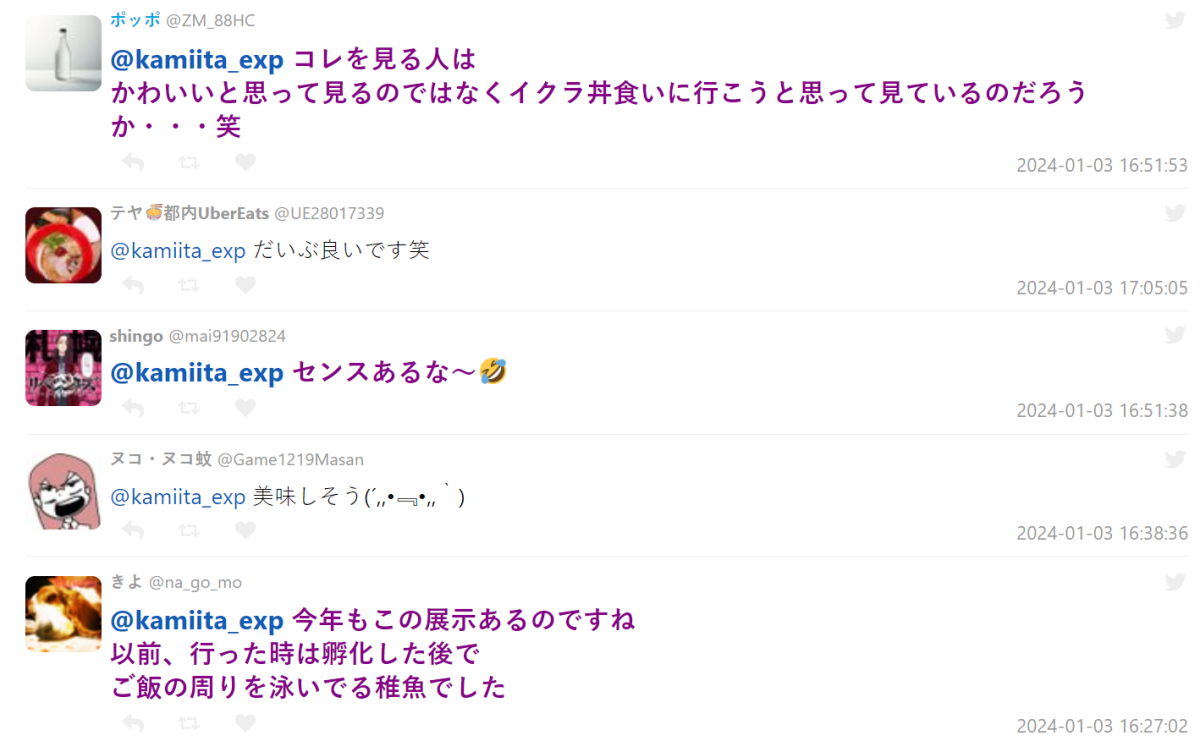Open shingo's profile avatar image
The height and width of the screenshot is (741, 1200).
[x=63, y=368]
